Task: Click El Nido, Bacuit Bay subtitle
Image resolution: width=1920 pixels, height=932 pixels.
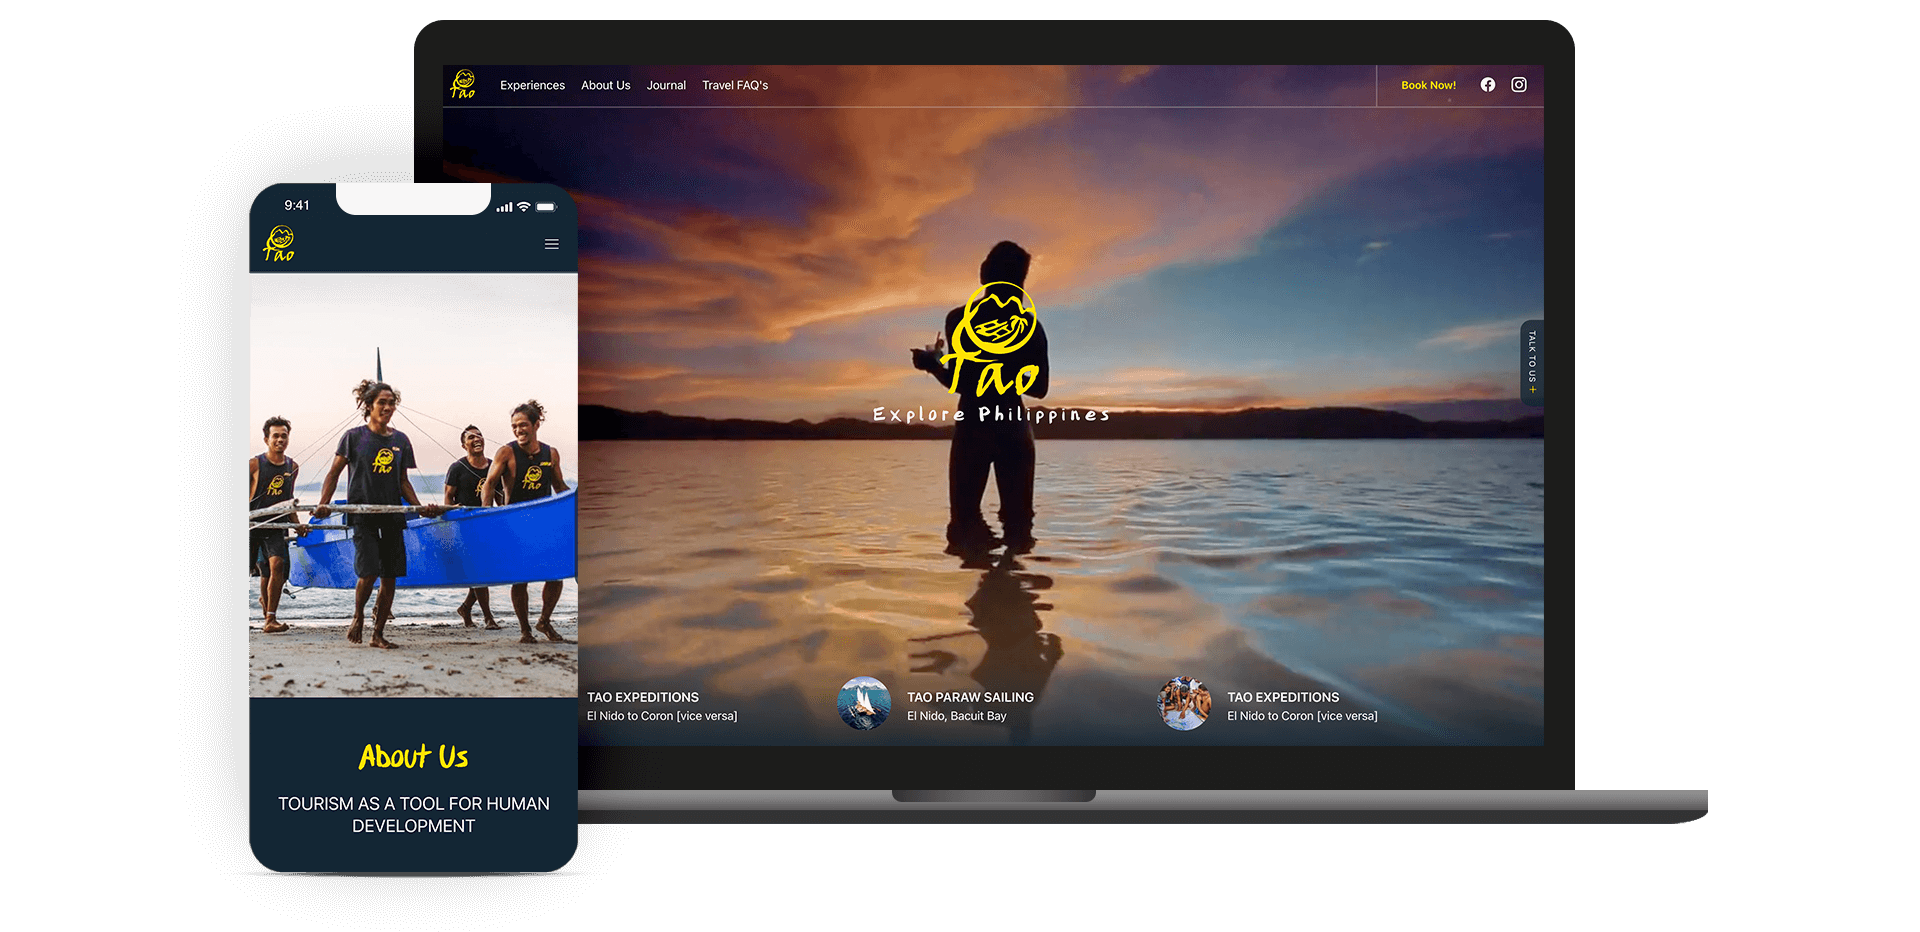Action: coord(956,716)
